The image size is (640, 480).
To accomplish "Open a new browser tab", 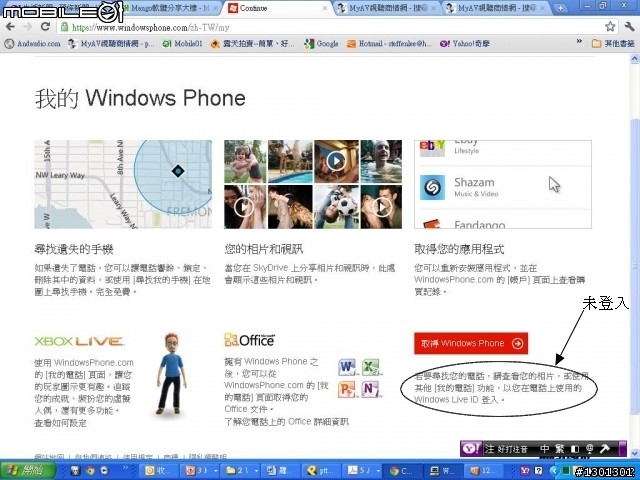I will (560, 8).
